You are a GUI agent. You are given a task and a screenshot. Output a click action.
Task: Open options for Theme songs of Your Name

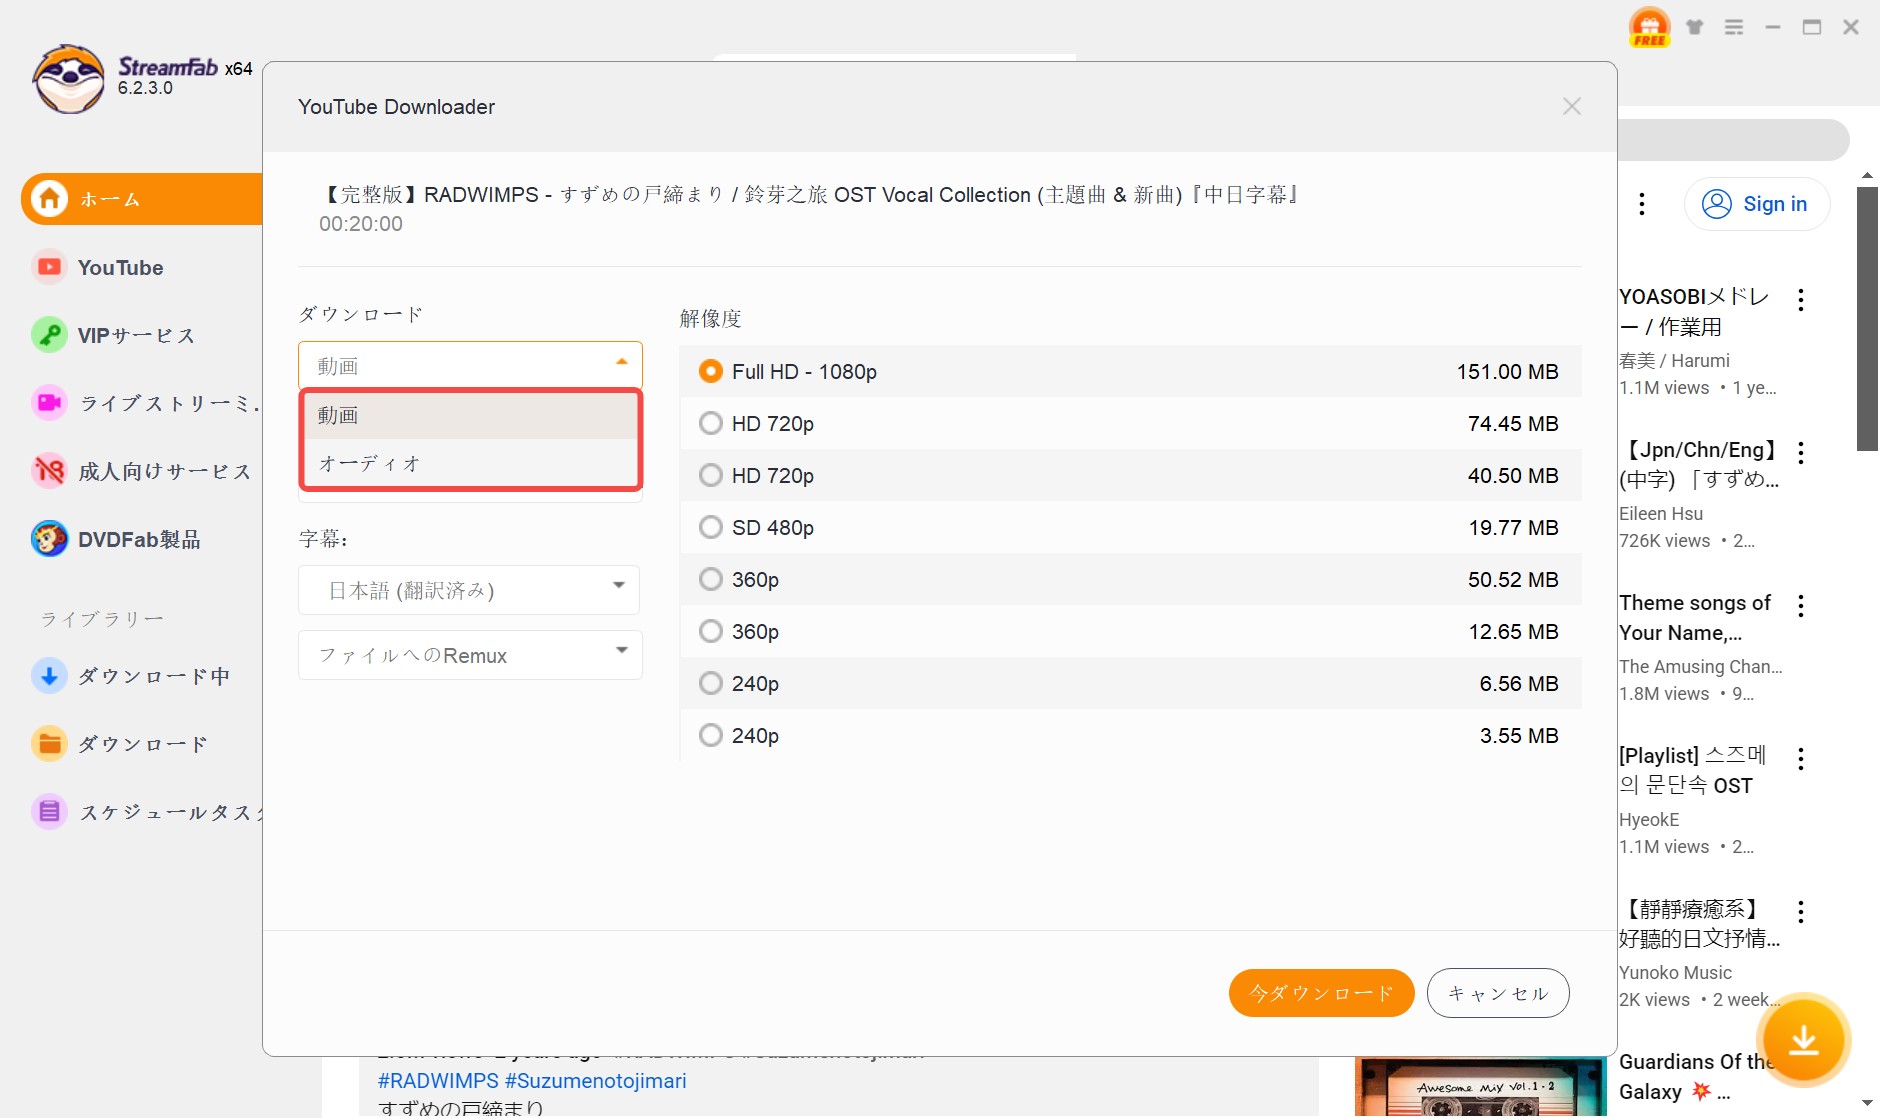(x=1801, y=606)
